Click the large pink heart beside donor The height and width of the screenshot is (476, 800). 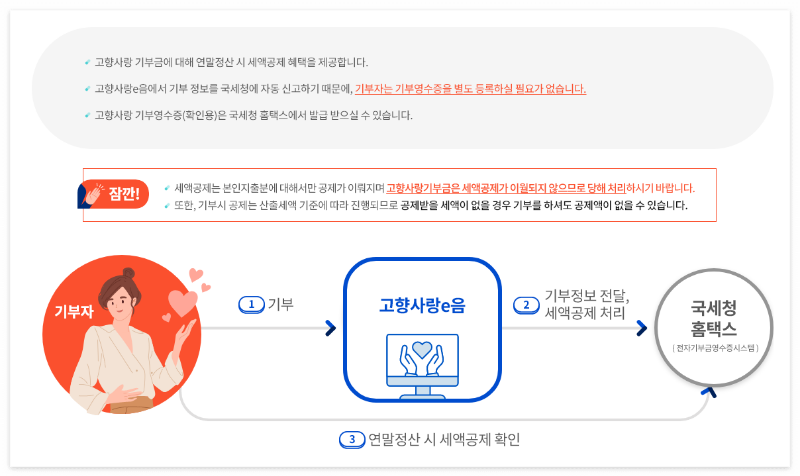[182, 303]
